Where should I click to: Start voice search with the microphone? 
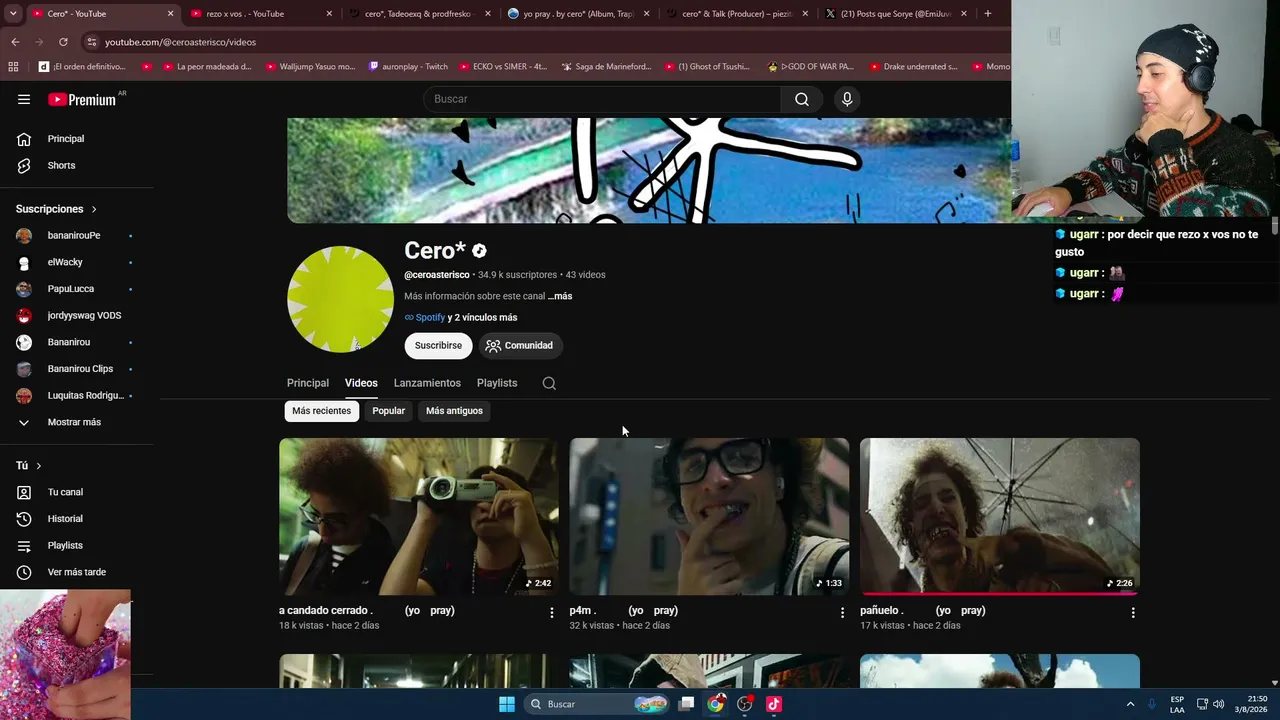(847, 99)
